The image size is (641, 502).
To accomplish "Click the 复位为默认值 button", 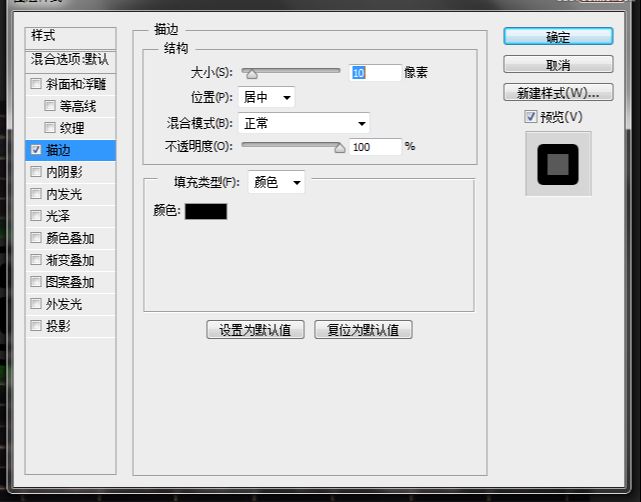I will pyautogui.click(x=363, y=329).
